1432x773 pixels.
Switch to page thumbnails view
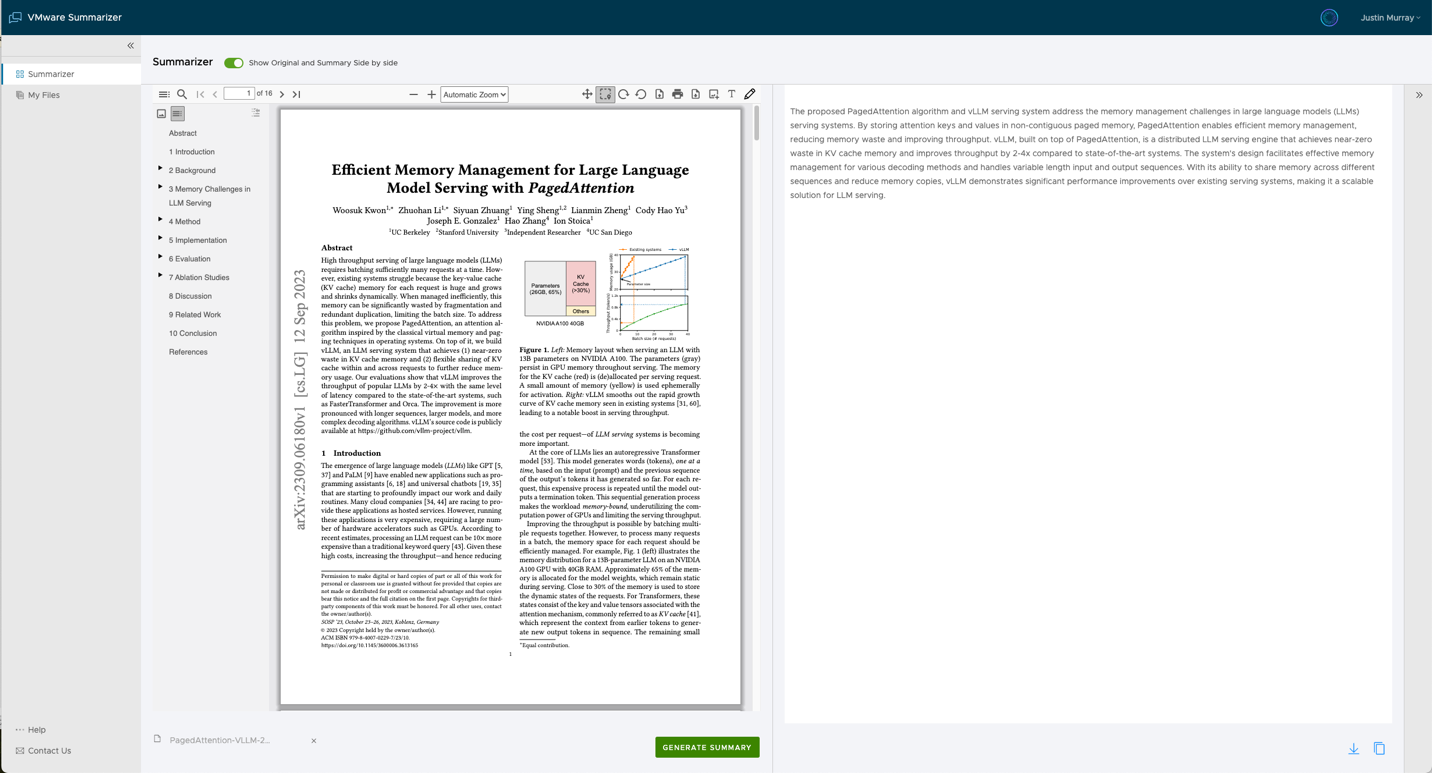[x=161, y=113]
